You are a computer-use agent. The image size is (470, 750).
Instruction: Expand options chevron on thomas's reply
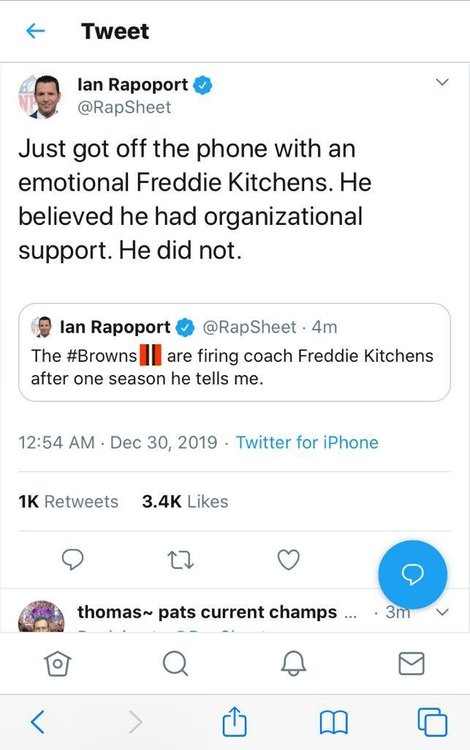(x=443, y=612)
